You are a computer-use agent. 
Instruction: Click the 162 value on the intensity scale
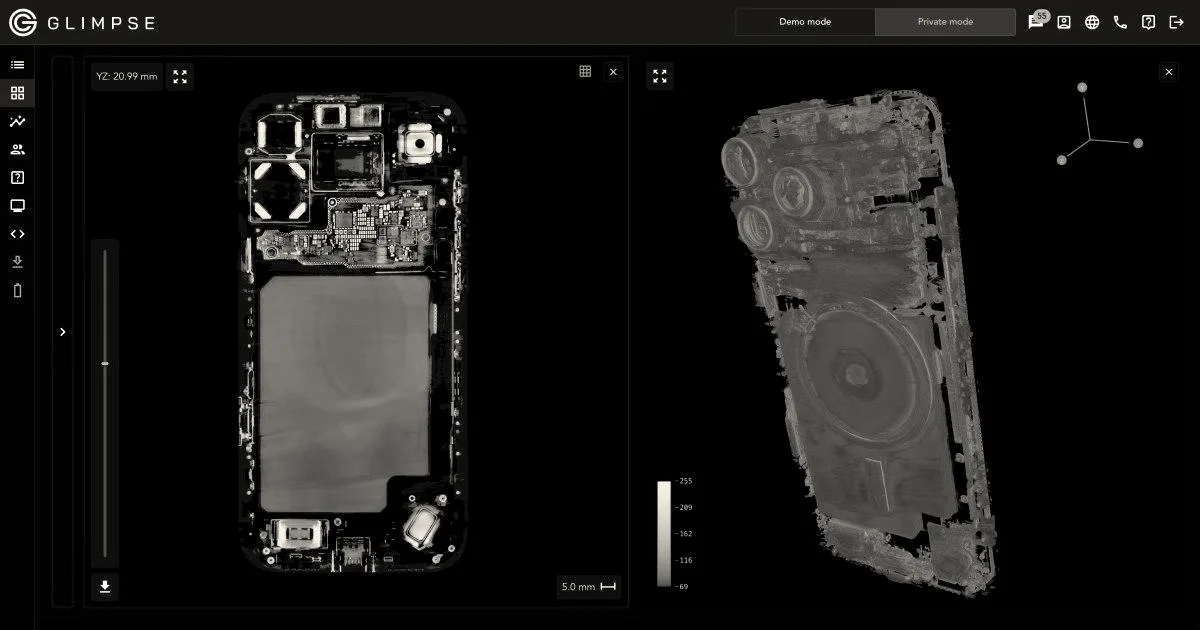click(x=685, y=534)
